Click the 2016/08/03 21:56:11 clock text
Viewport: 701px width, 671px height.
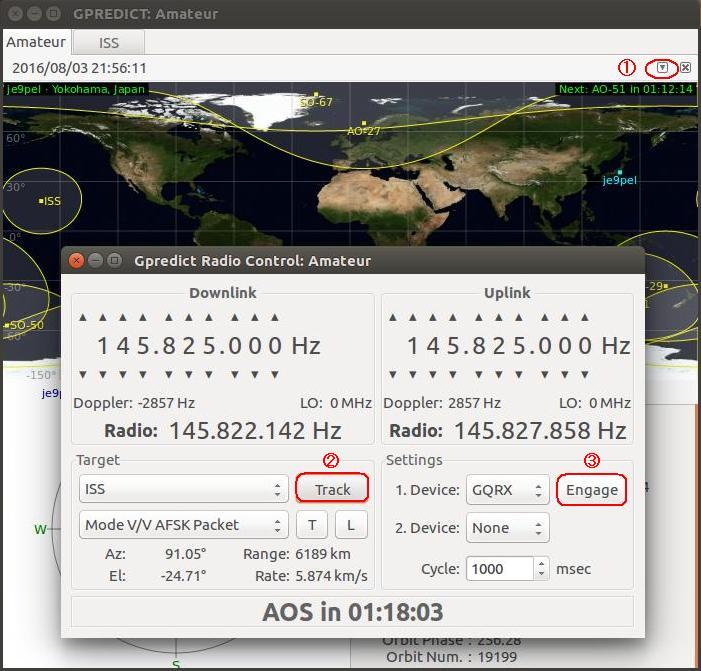point(79,68)
